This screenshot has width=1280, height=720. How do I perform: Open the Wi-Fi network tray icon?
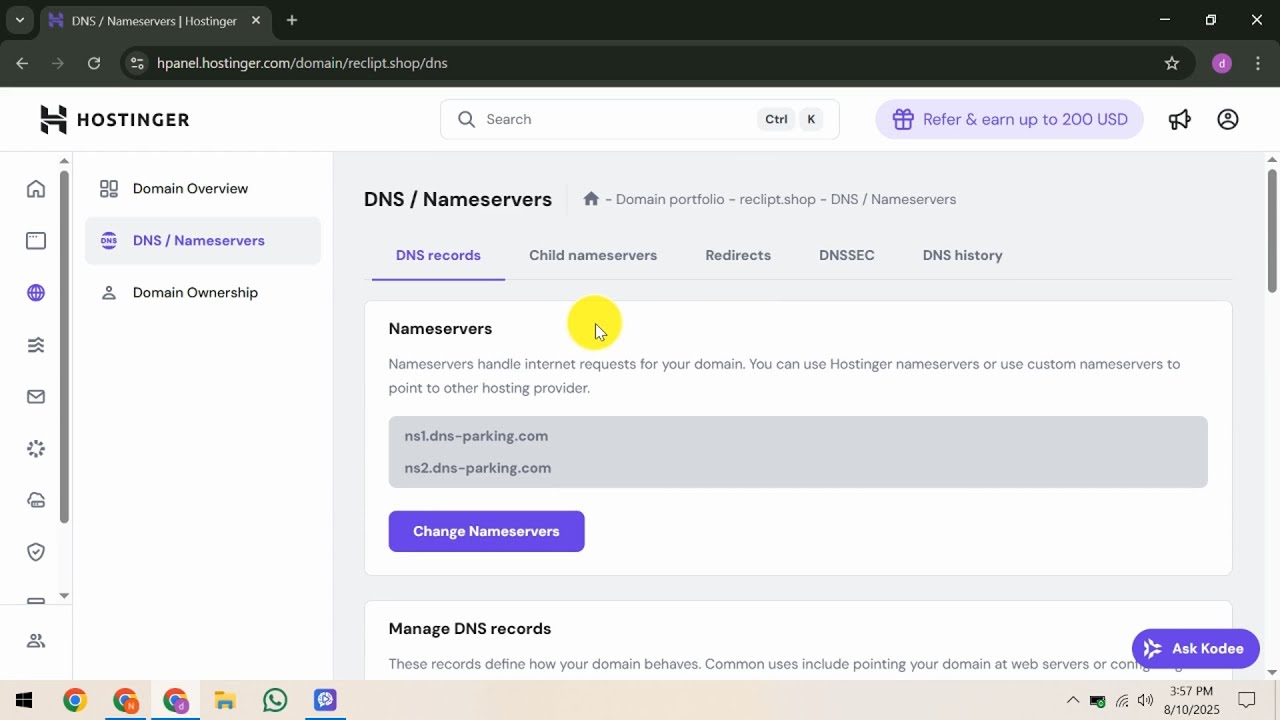tap(1122, 700)
